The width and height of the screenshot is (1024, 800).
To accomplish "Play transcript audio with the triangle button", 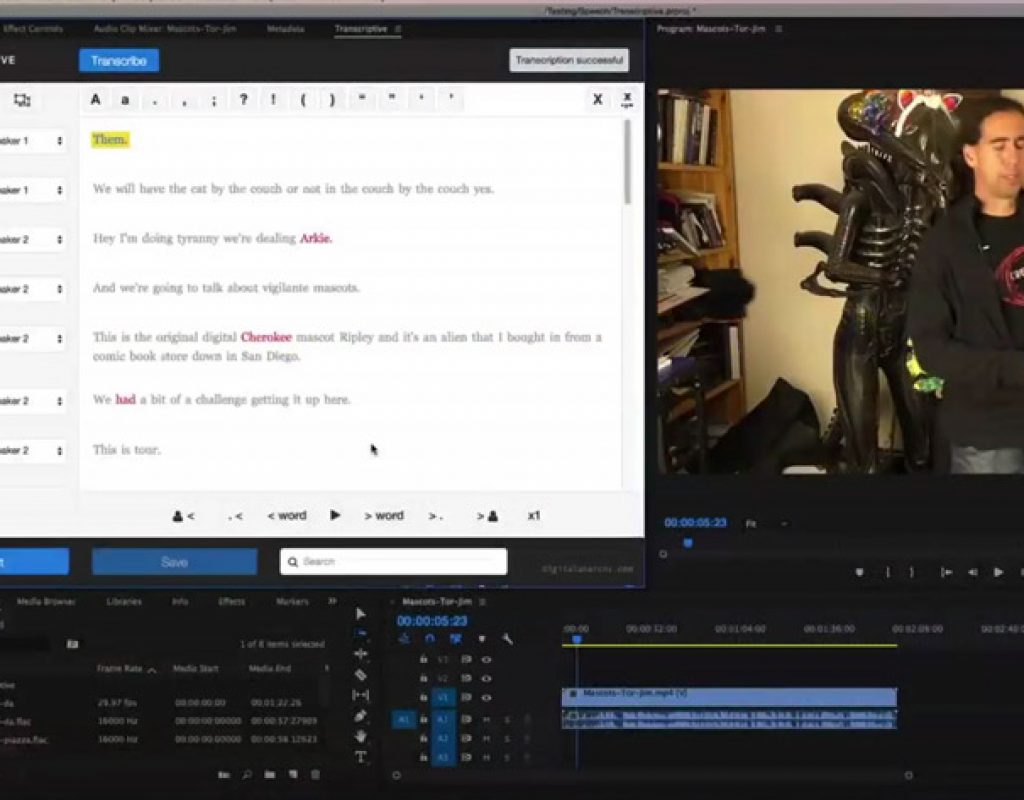I will 335,515.
